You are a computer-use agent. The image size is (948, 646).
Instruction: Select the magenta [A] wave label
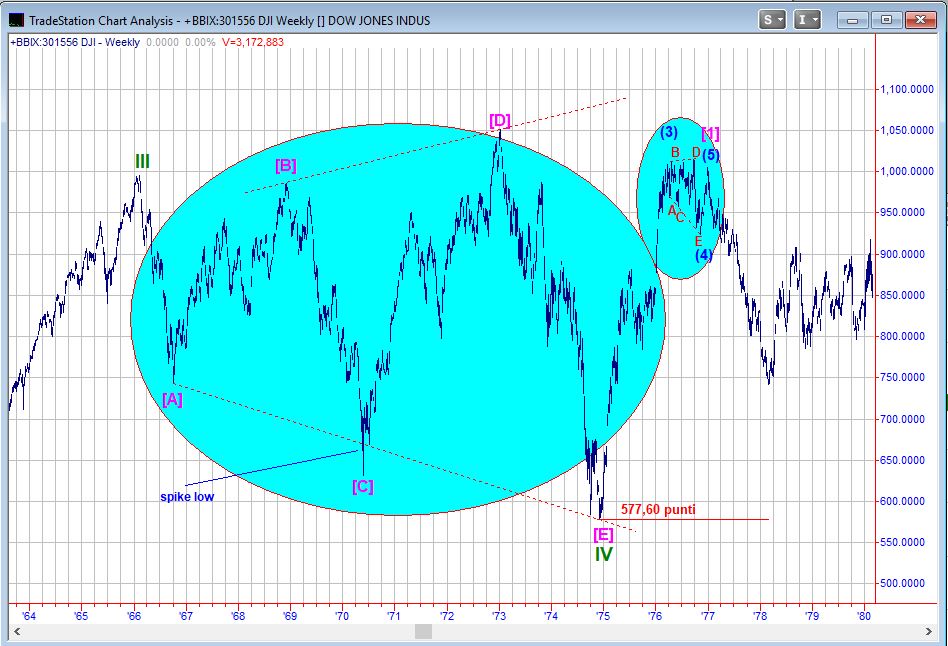pos(172,399)
